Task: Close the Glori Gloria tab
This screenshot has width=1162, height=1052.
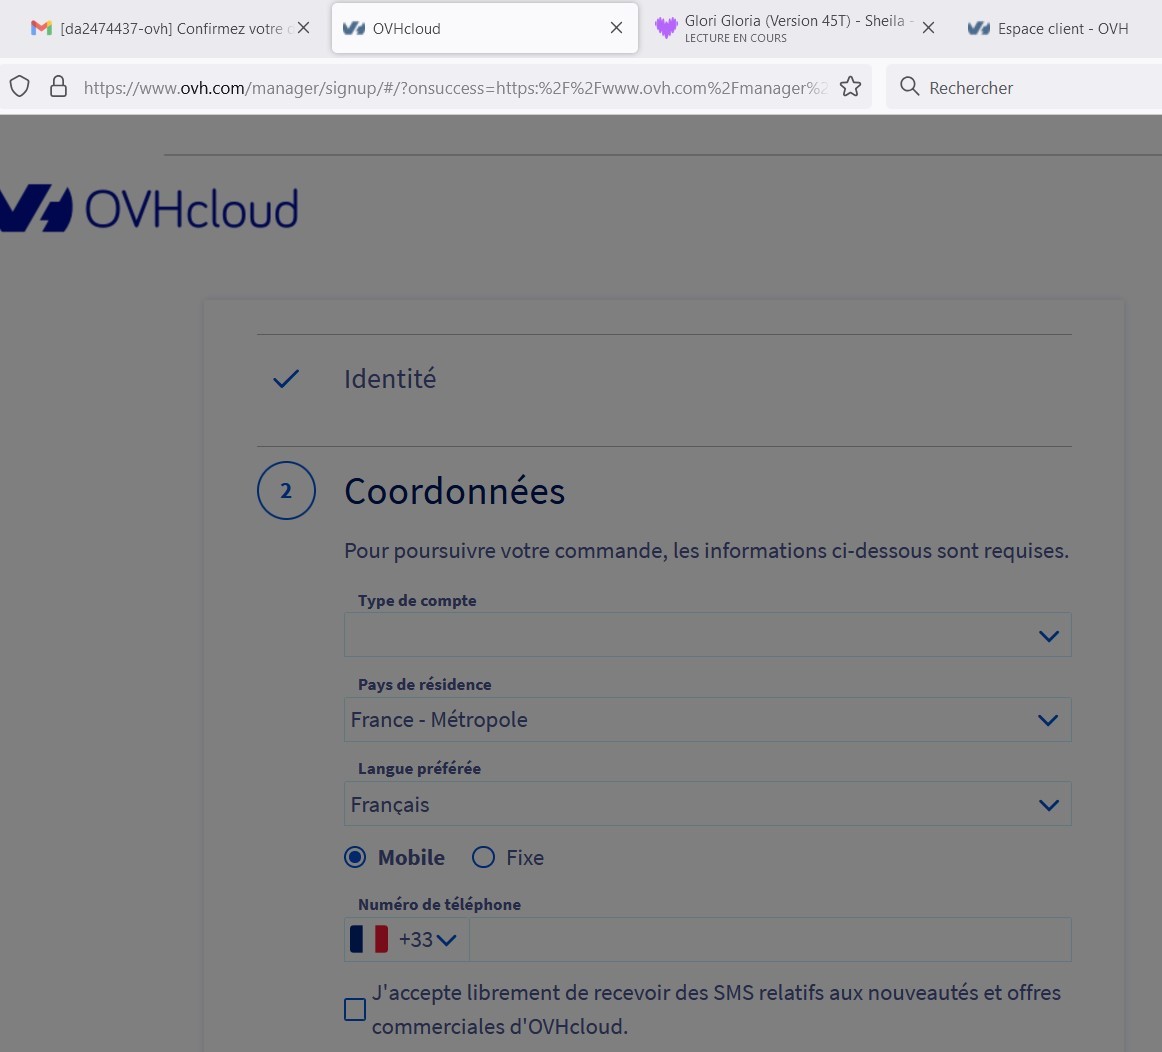Action: [928, 28]
